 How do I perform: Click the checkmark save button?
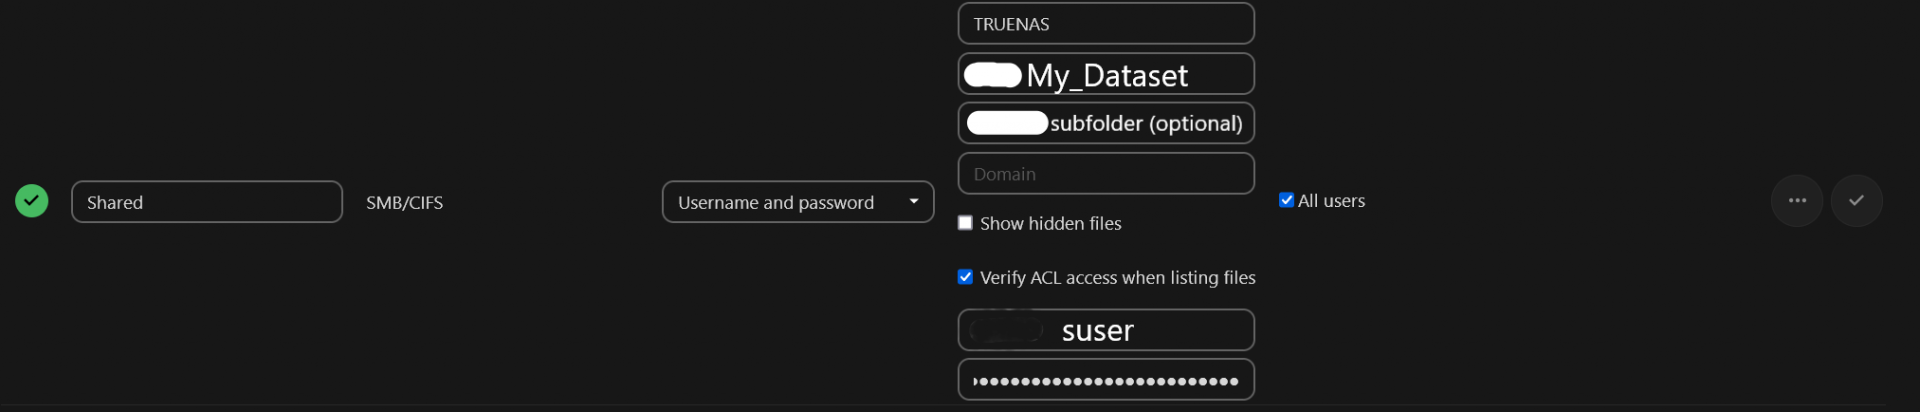click(1856, 201)
